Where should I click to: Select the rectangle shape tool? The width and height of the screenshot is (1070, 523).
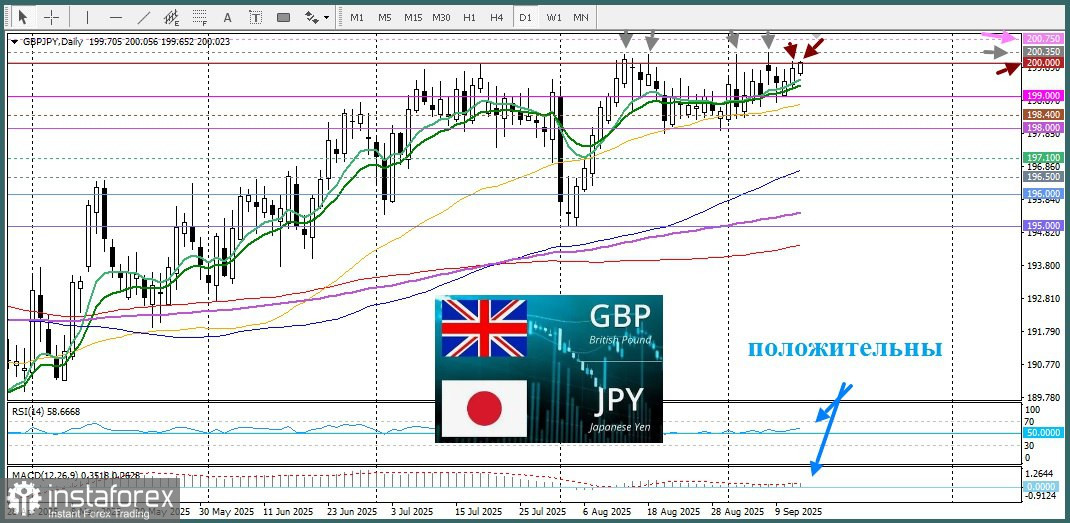click(283, 17)
